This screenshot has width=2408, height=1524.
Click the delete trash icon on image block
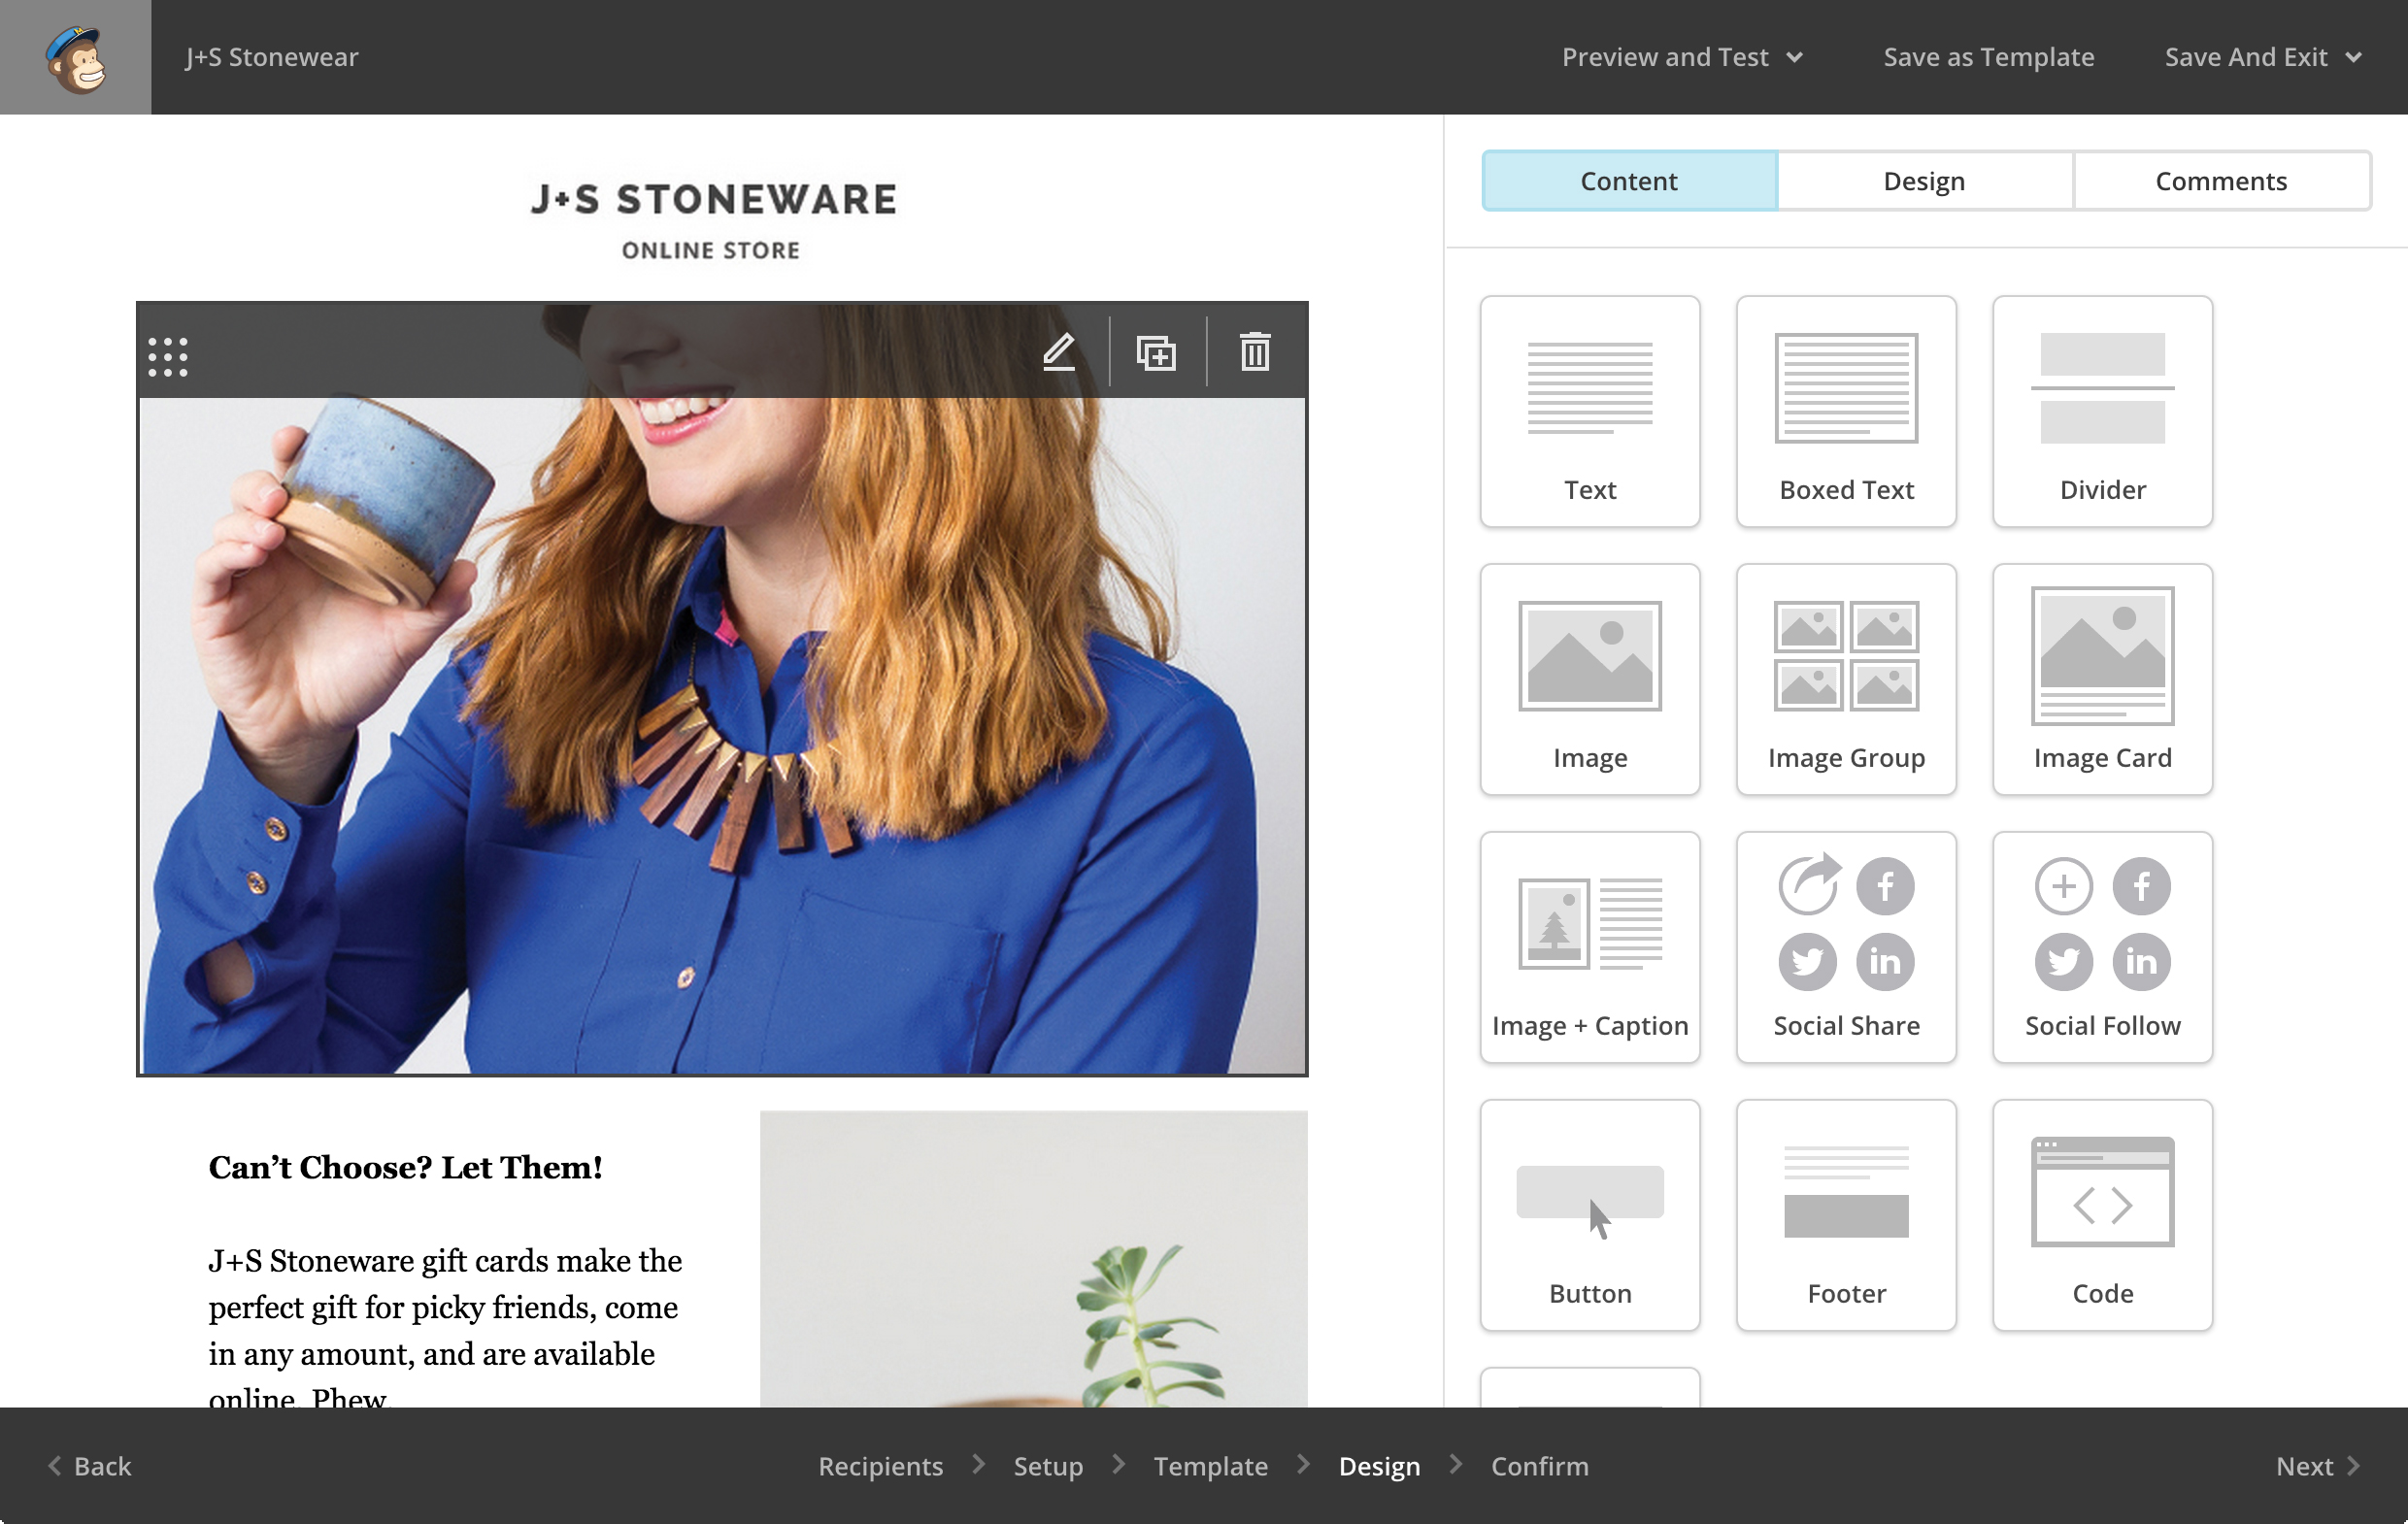click(1254, 349)
